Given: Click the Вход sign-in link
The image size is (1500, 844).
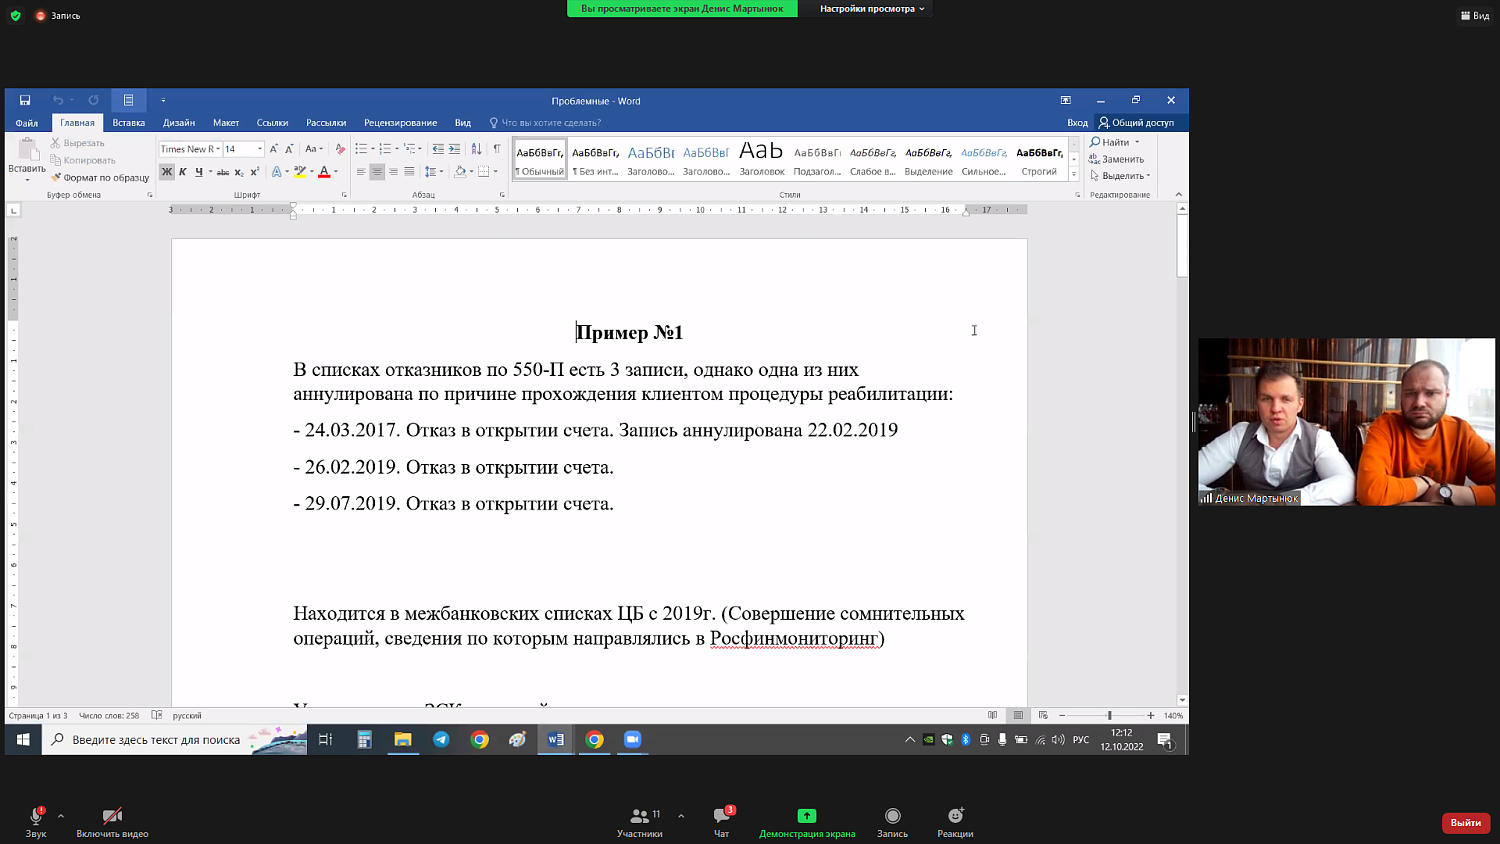Looking at the screenshot, I should 1077,123.
